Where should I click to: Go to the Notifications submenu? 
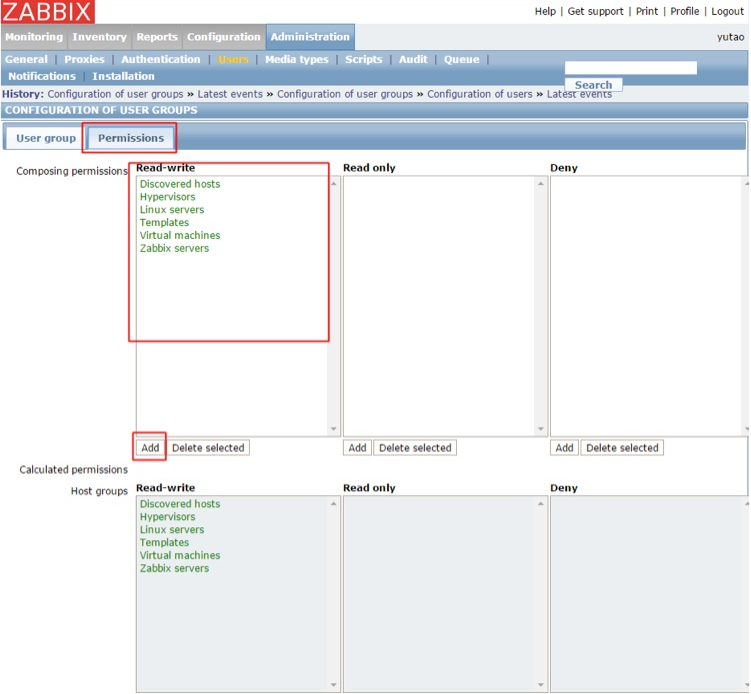[x=42, y=76]
